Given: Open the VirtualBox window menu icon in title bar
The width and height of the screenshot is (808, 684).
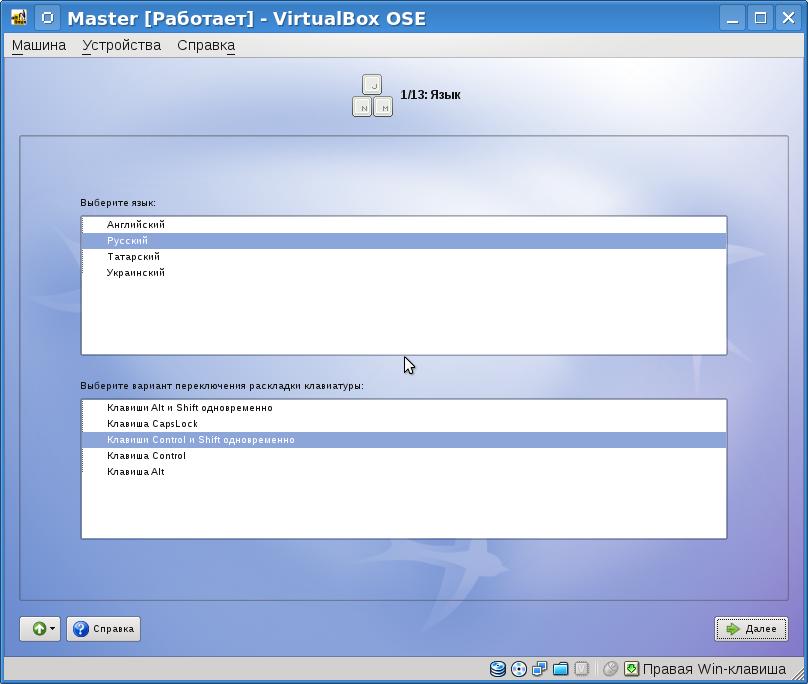Looking at the screenshot, I should click(x=19, y=18).
